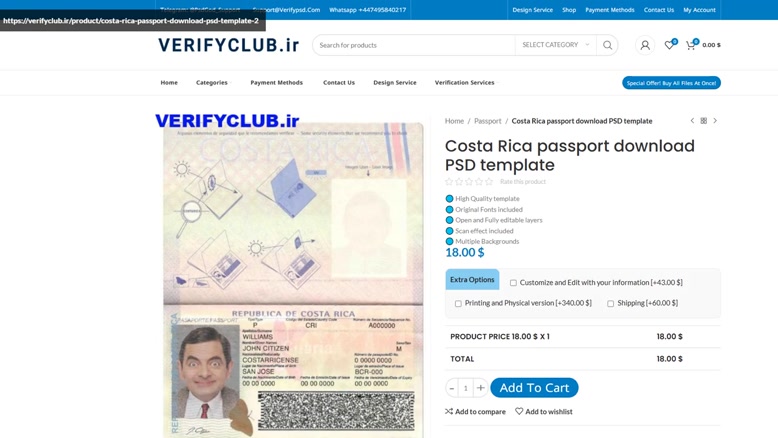
Task: Click Add to wishlist heart link
Action: pos(544,411)
